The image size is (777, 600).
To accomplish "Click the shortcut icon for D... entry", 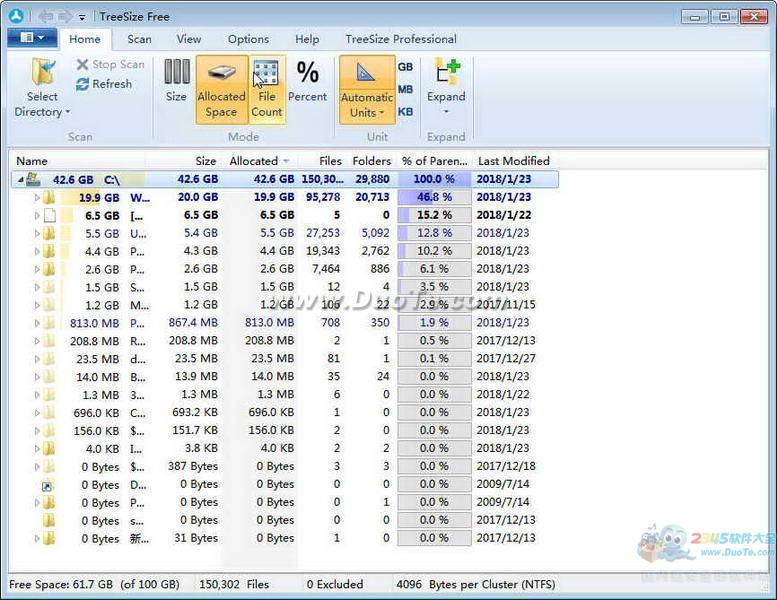I will click(47, 486).
